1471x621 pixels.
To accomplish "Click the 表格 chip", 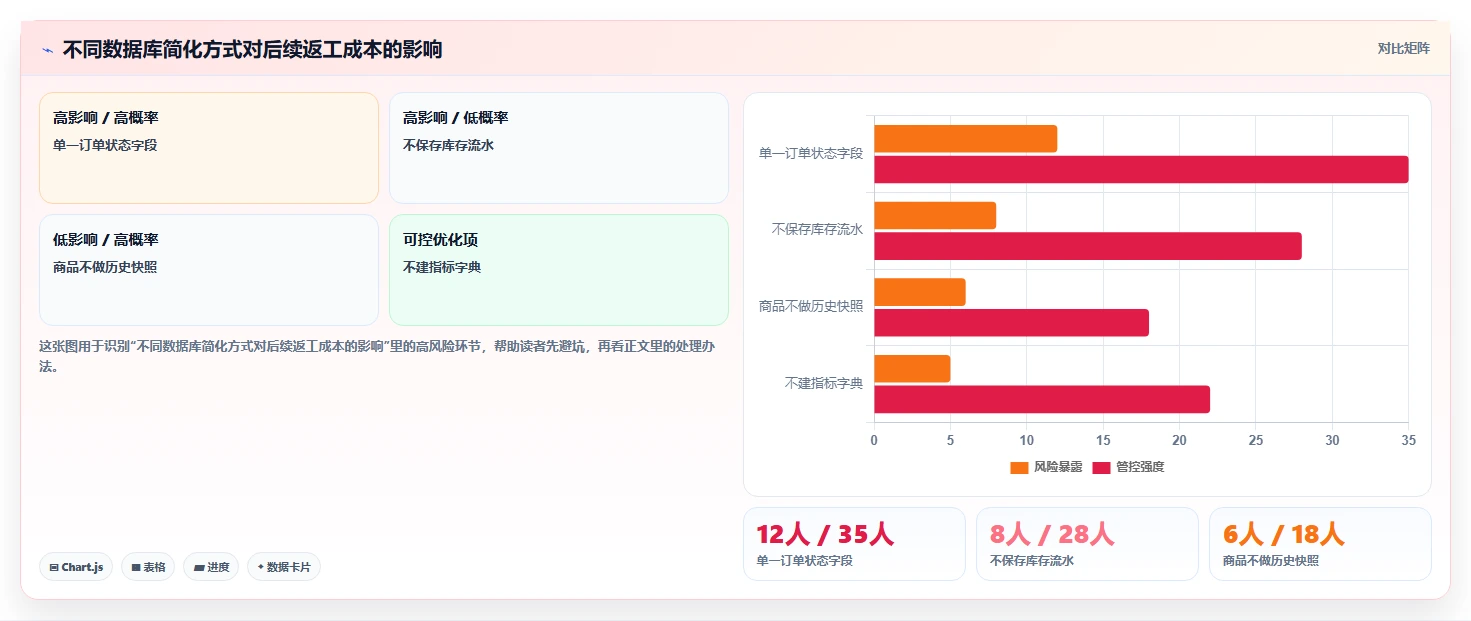I will (x=148, y=567).
